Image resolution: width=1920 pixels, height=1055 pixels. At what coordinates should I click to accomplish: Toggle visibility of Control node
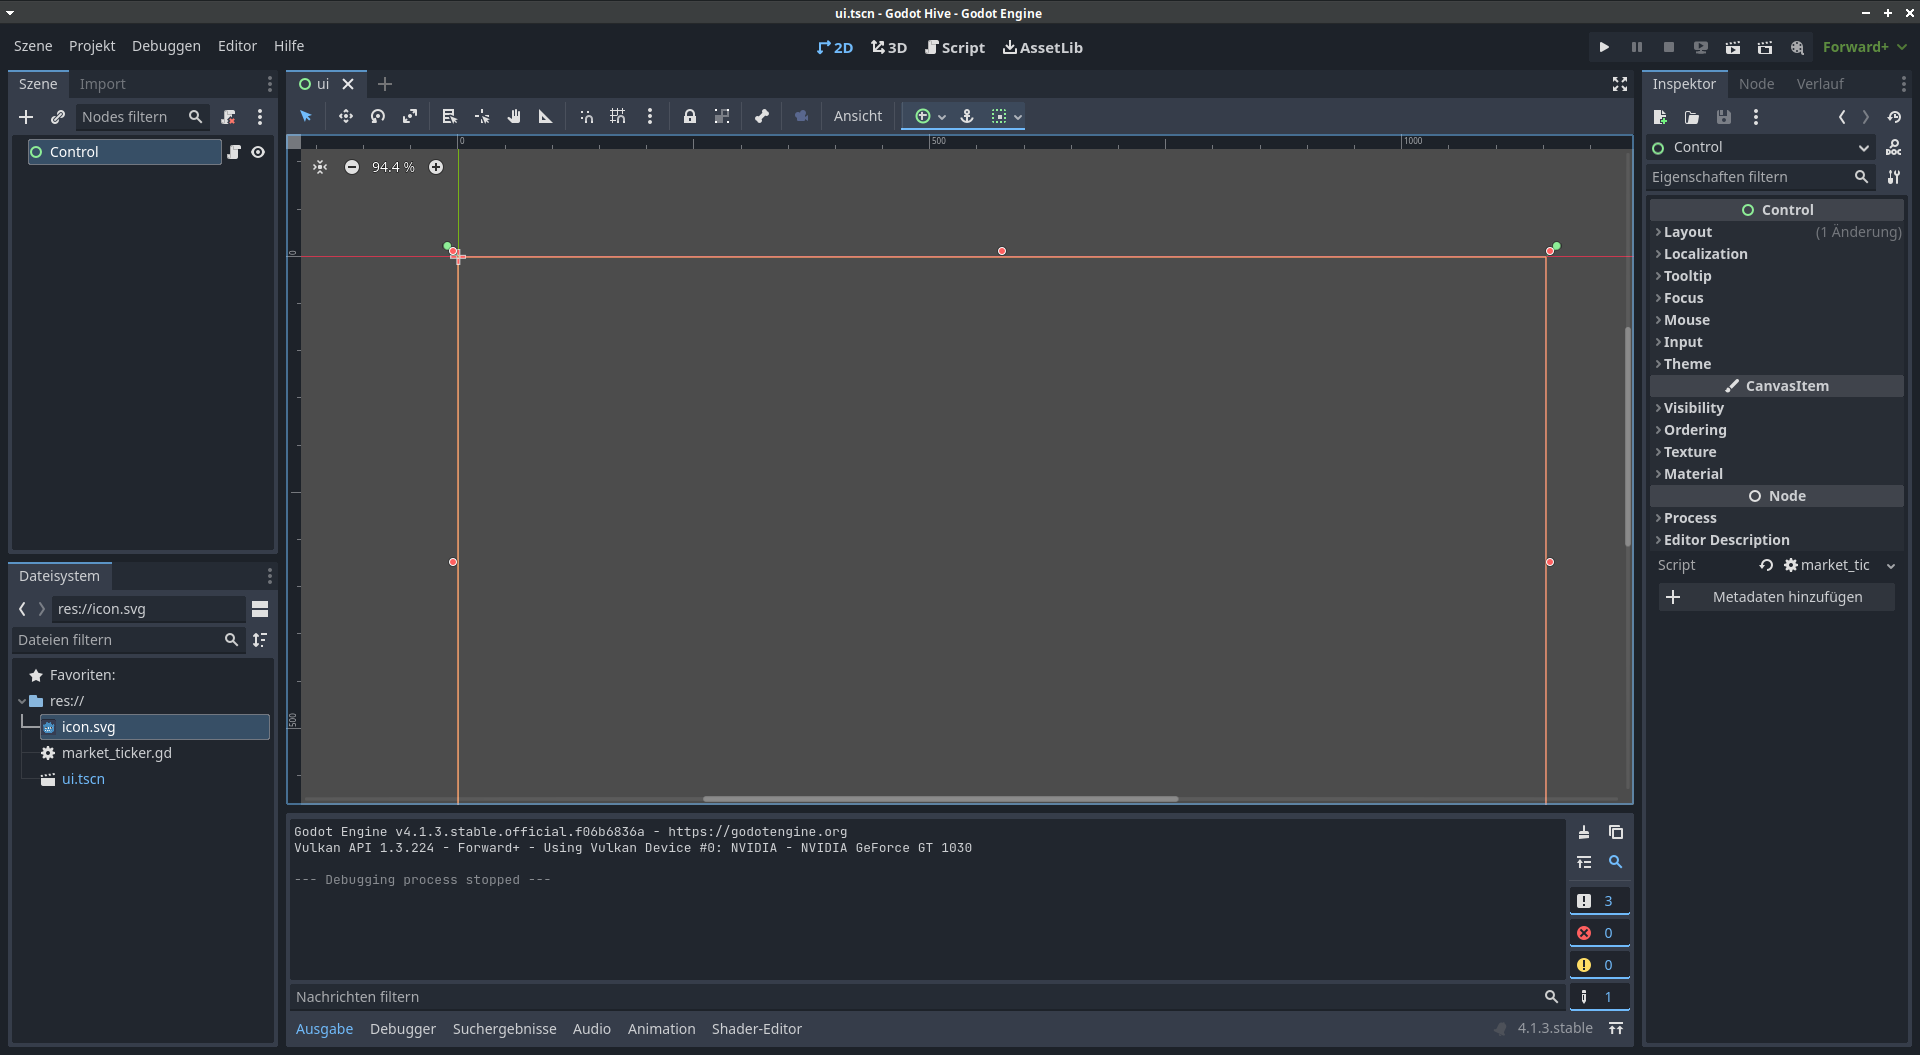click(258, 152)
